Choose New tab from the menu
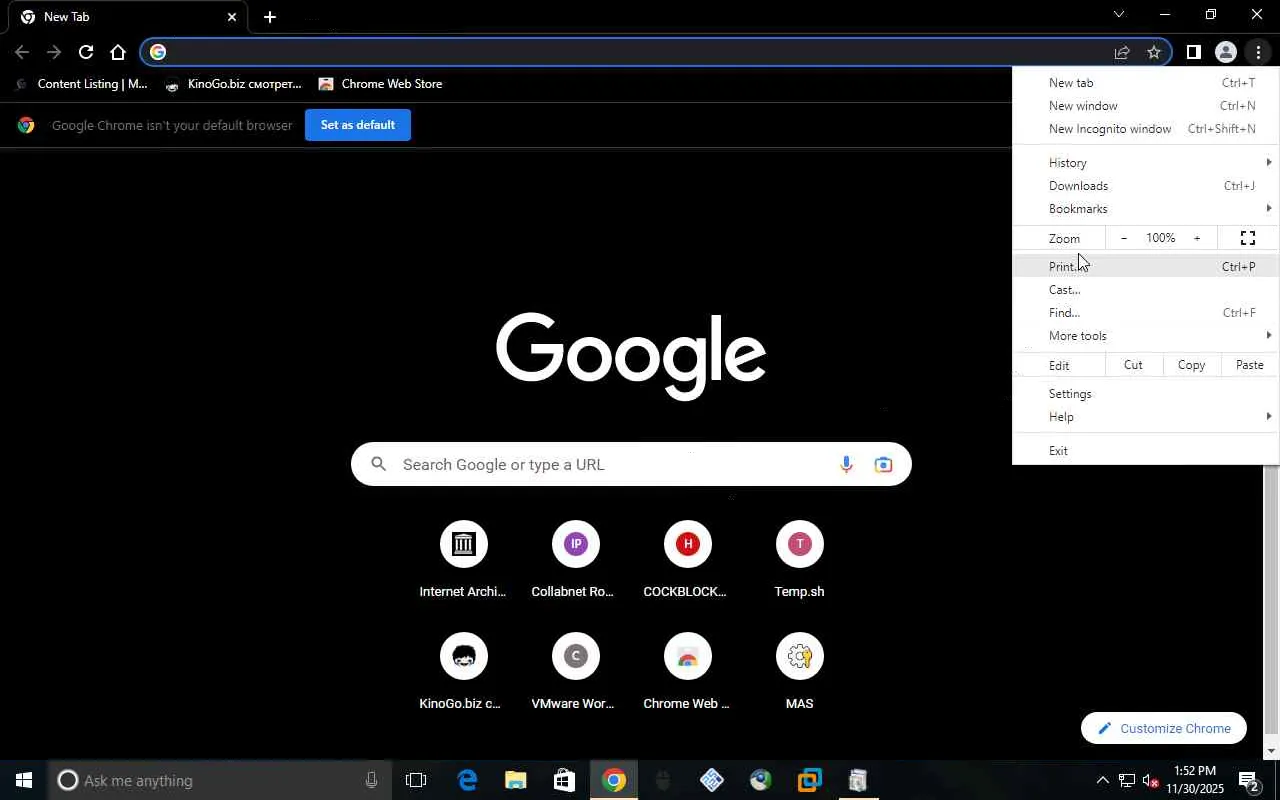 (x=1146, y=83)
